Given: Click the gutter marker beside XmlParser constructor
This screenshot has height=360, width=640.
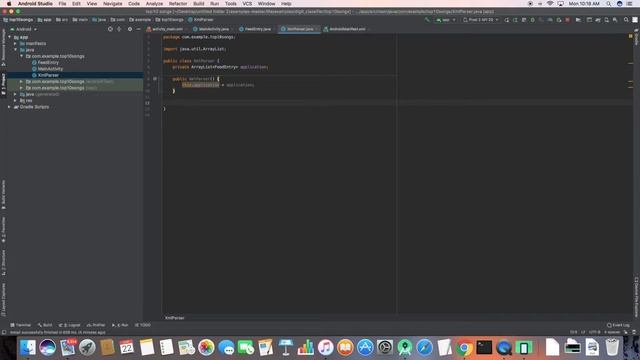Looking at the screenshot, I should coord(155,79).
